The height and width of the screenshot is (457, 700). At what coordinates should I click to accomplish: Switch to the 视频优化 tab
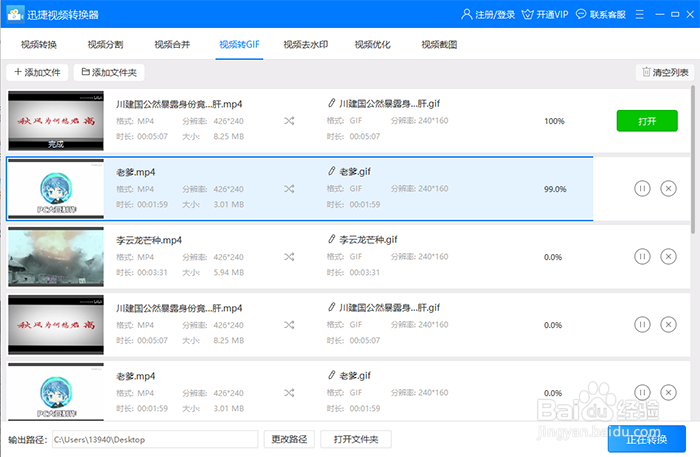[x=372, y=44]
